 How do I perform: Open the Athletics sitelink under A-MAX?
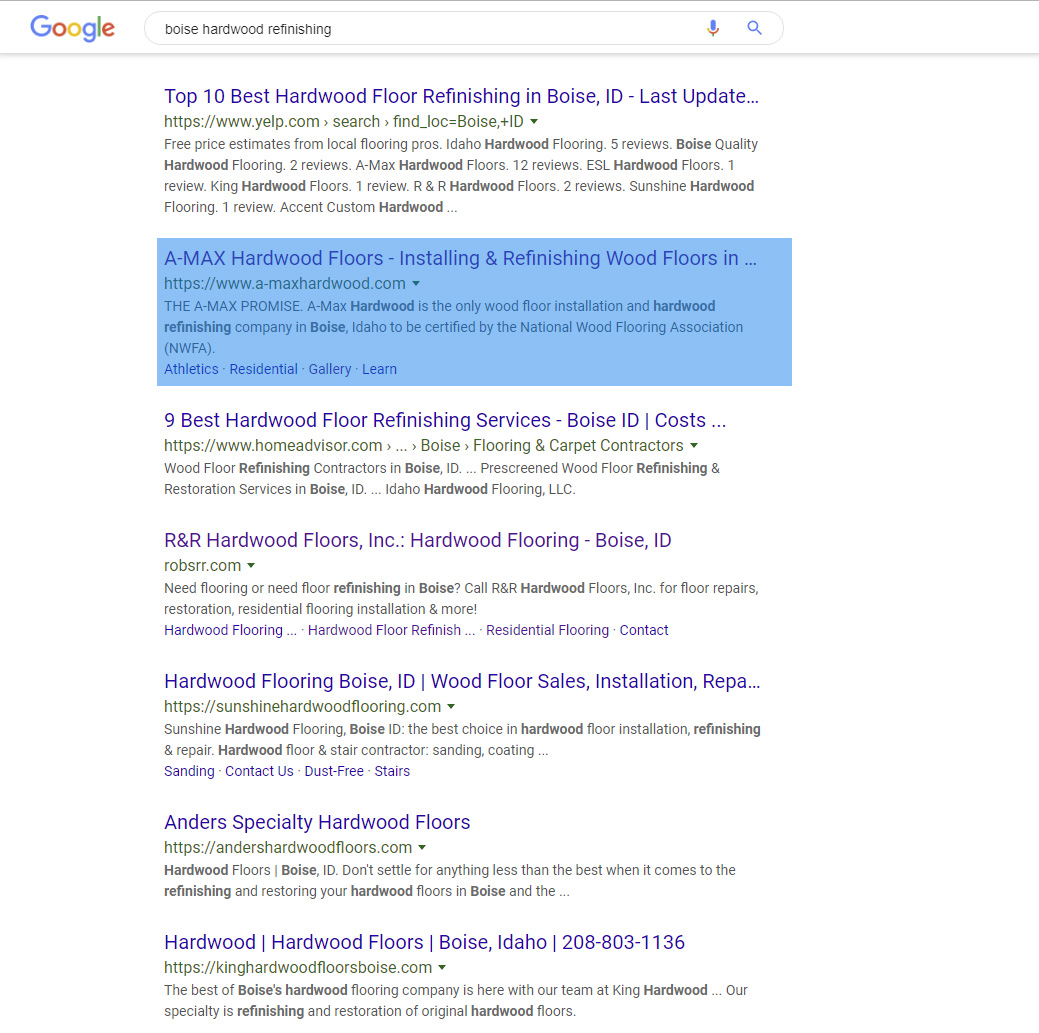click(191, 369)
